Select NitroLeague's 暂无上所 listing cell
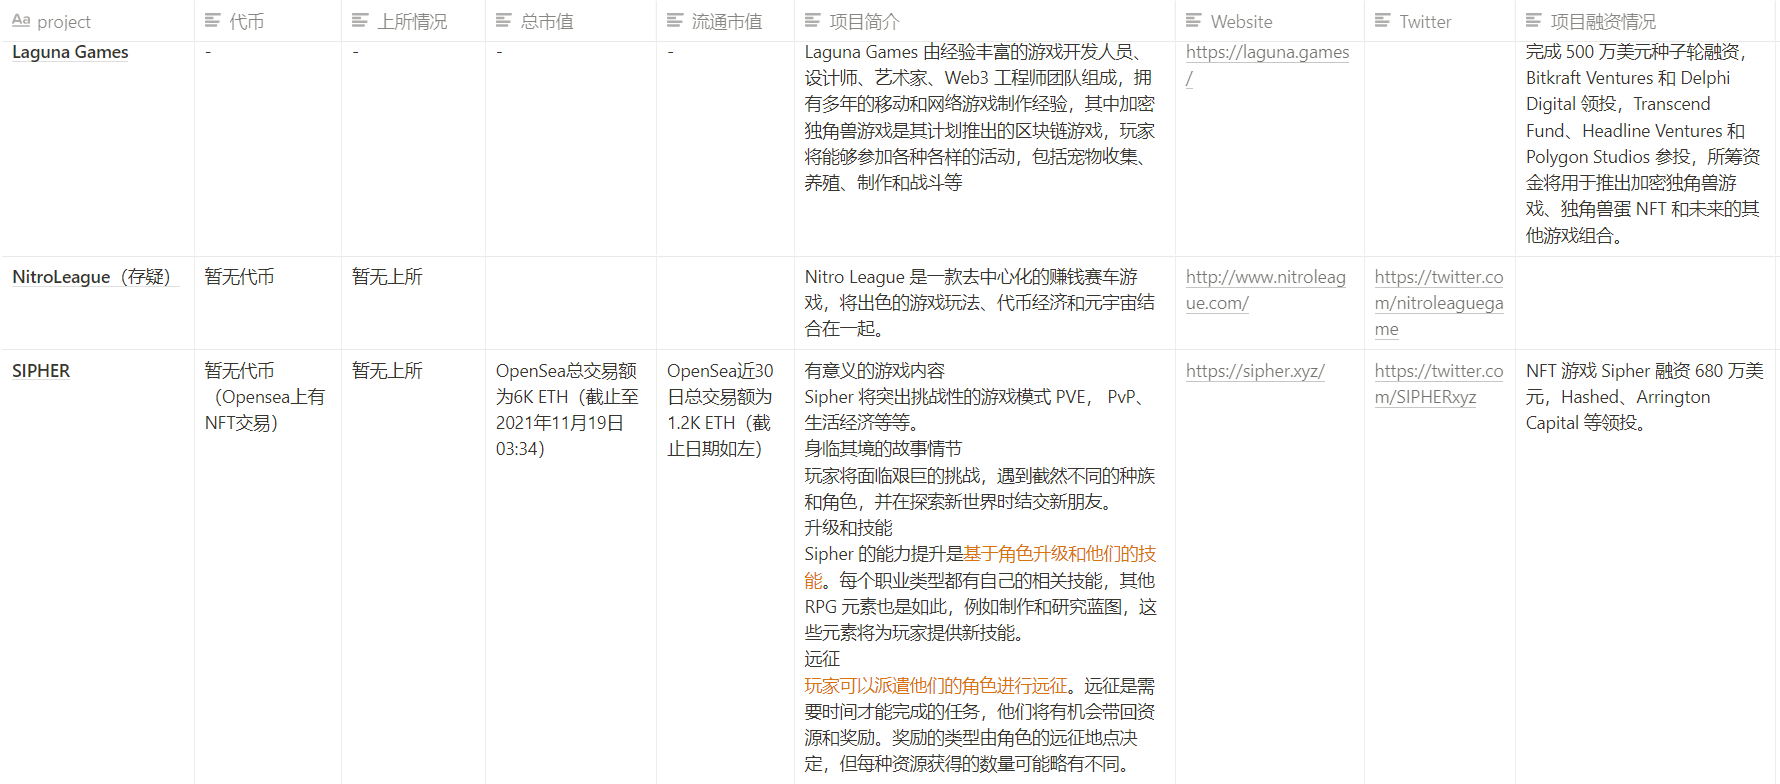The width and height of the screenshot is (1780, 784). coord(413,303)
